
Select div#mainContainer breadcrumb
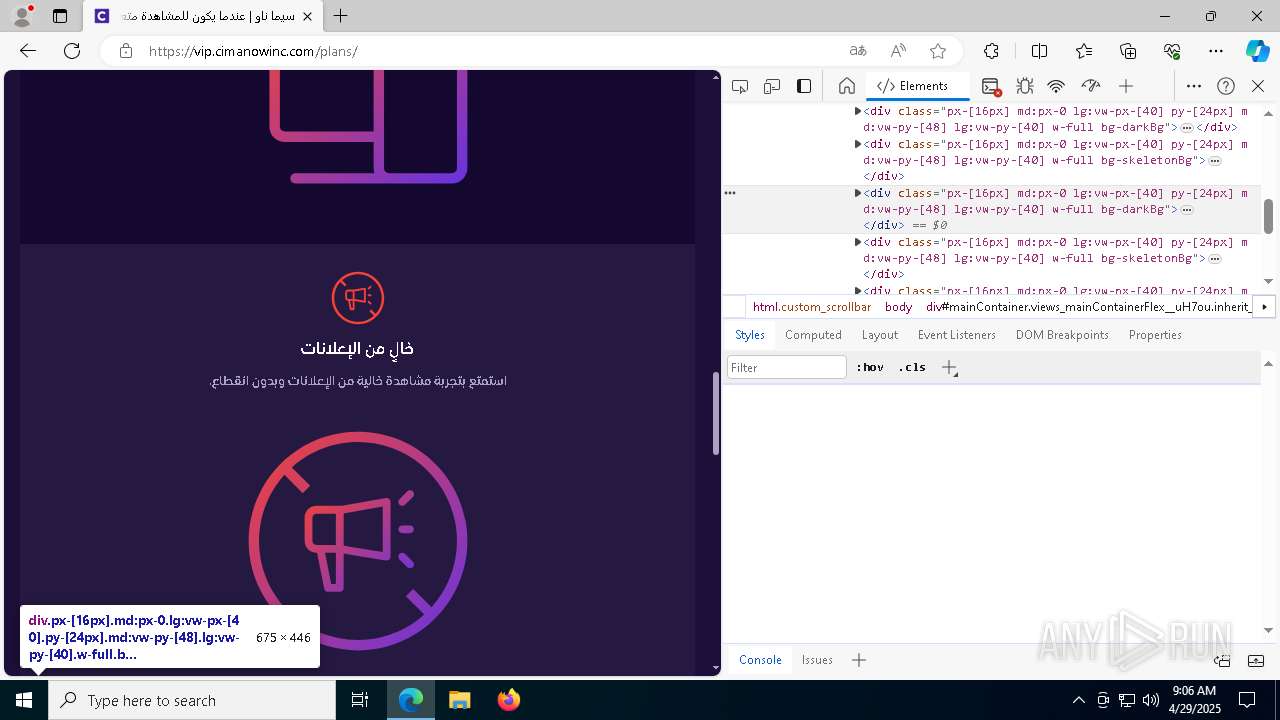(1088, 307)
